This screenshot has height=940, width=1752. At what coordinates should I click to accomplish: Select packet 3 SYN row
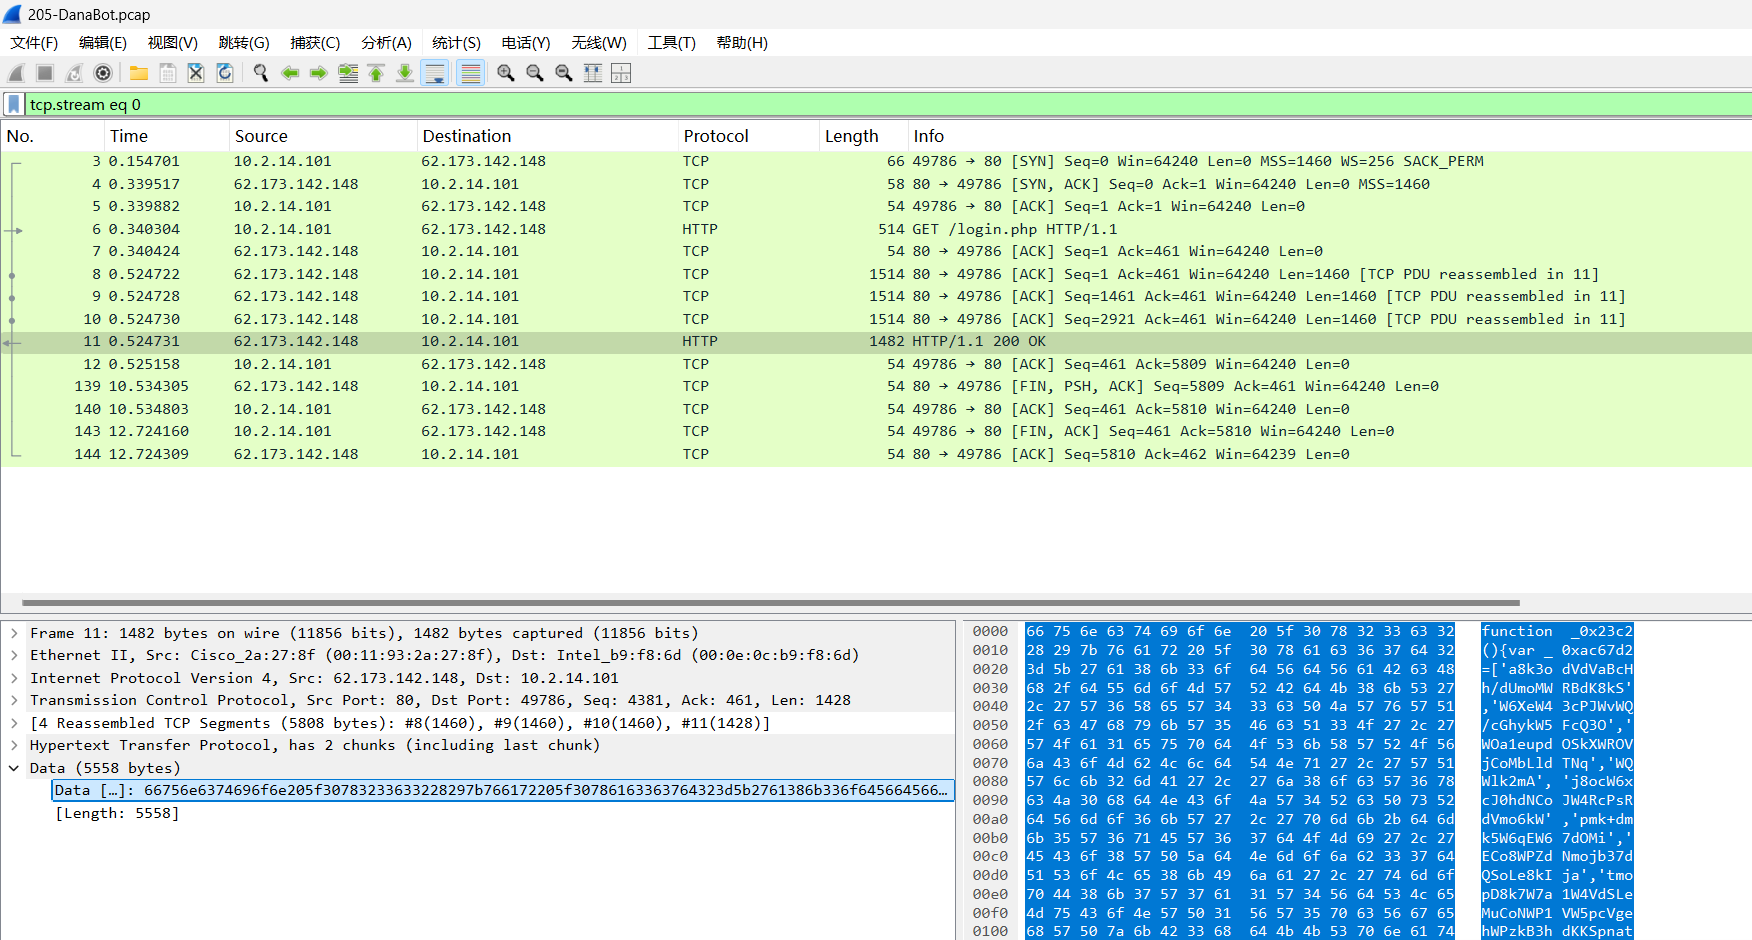point(876,161)
